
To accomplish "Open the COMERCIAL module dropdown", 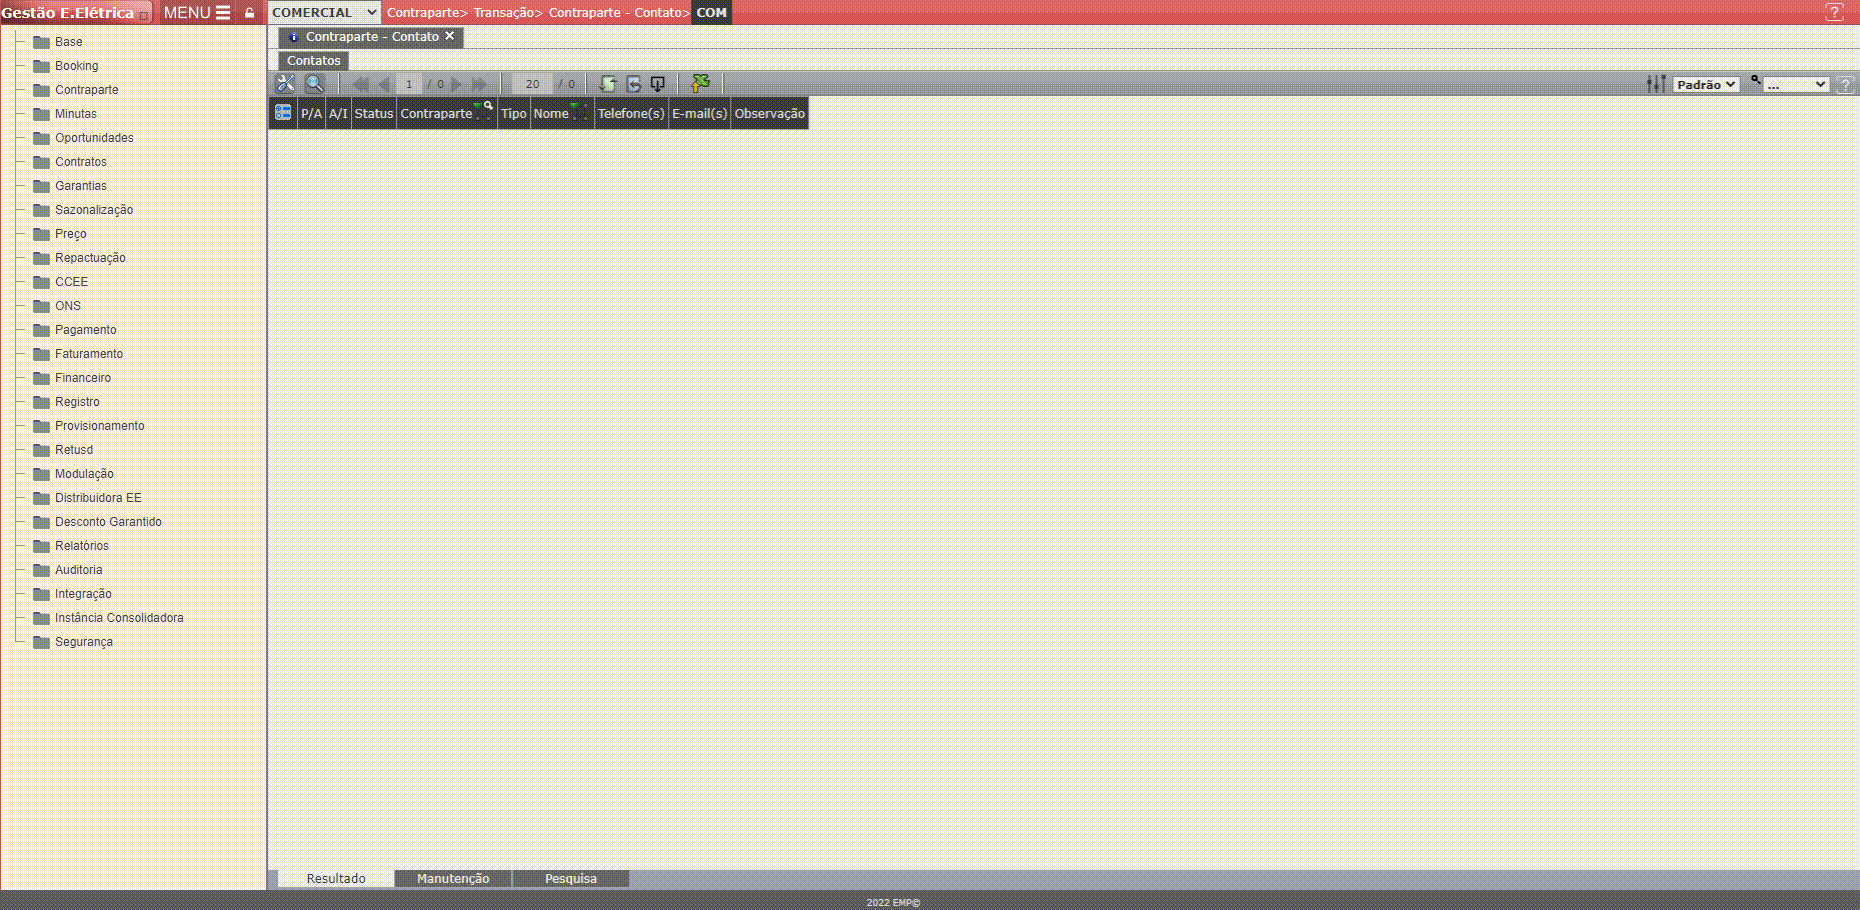I will pyautogui.click(x=324, y=13).
